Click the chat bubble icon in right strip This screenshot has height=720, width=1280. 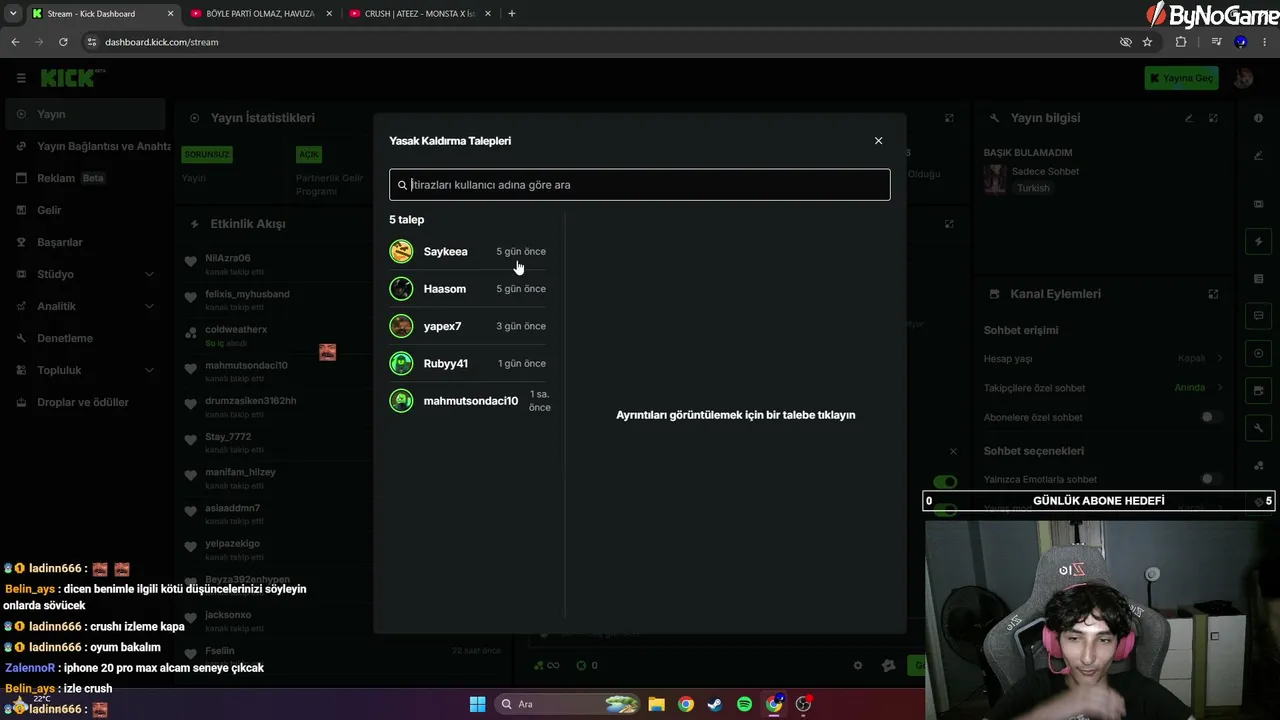(1258, 316)
